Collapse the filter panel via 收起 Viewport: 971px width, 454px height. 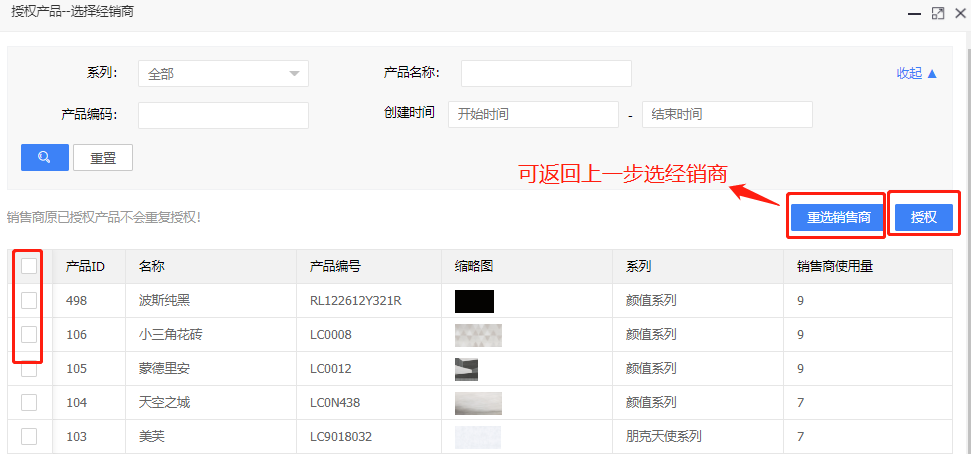pyautogui.click(x=916, y=73)
